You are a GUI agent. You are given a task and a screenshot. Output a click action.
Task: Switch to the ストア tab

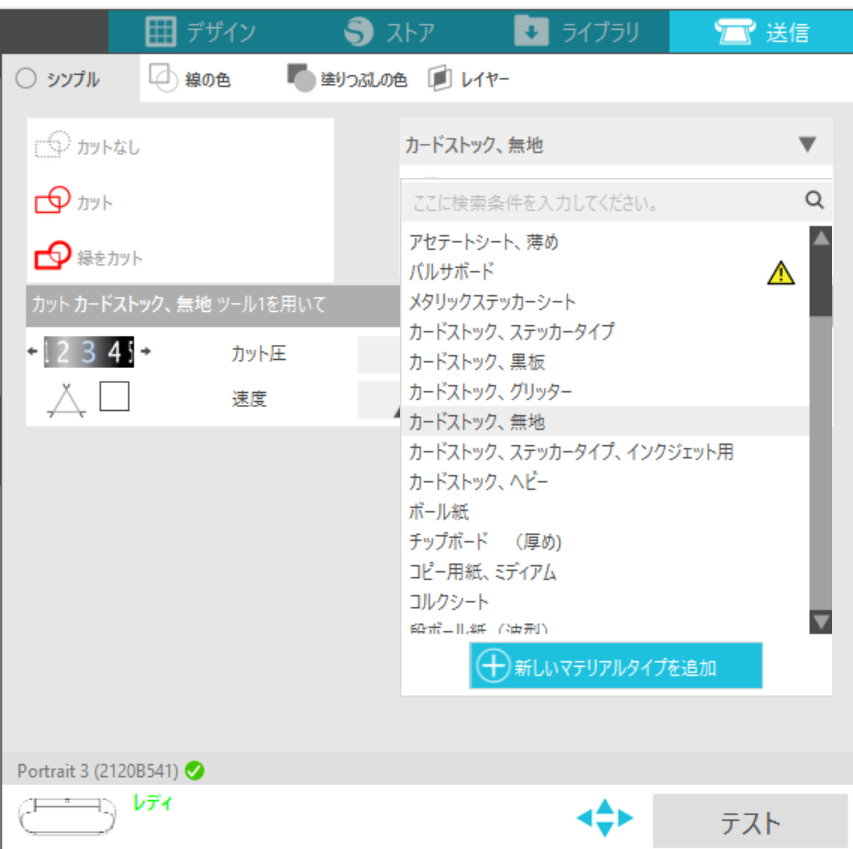pos(390,32)
